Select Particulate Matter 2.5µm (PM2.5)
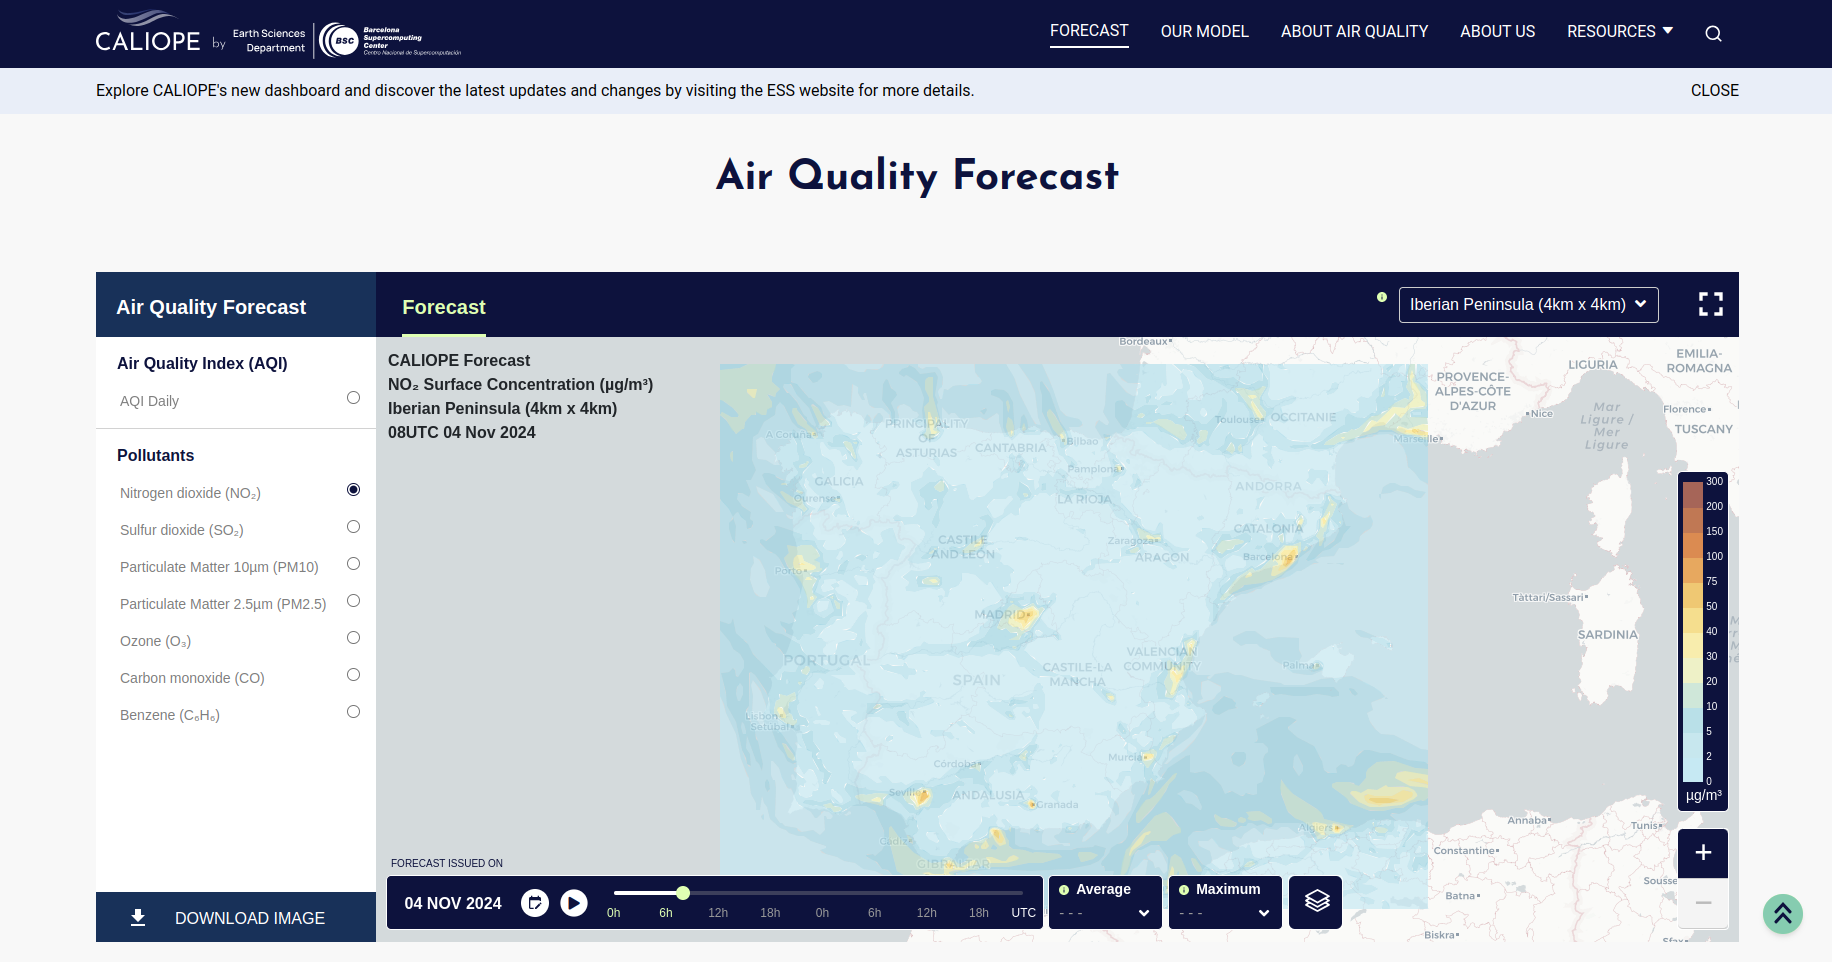The image size is (1832, 962). tap(353, 601)
